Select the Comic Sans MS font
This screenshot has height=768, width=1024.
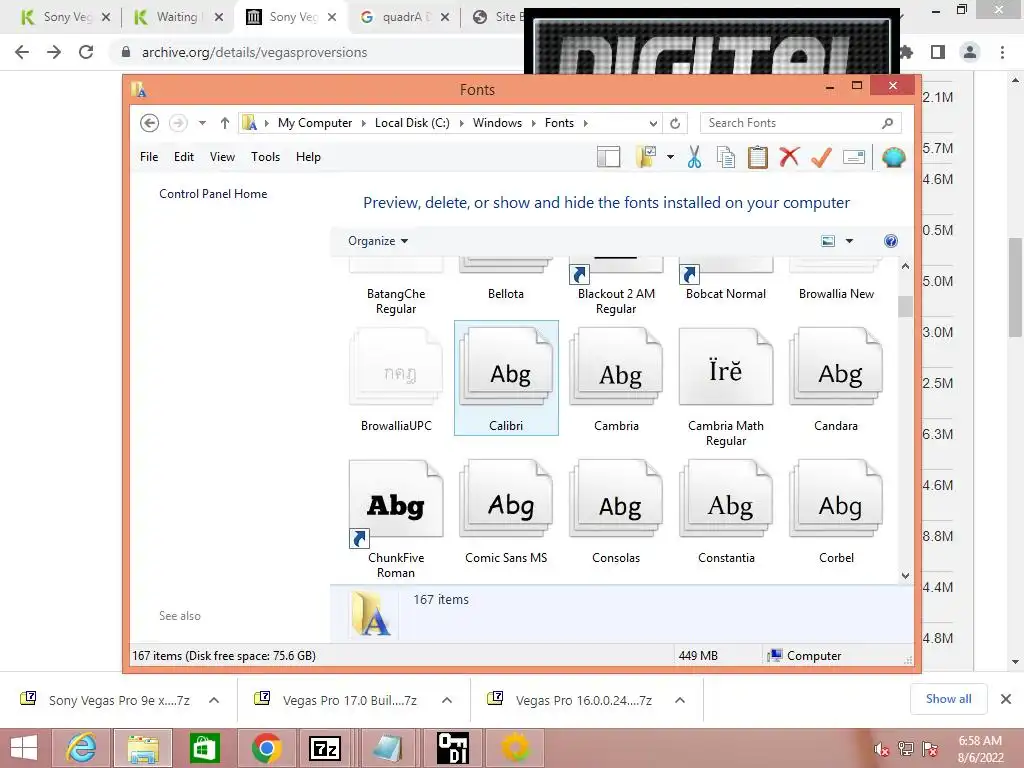pos(506,511)
